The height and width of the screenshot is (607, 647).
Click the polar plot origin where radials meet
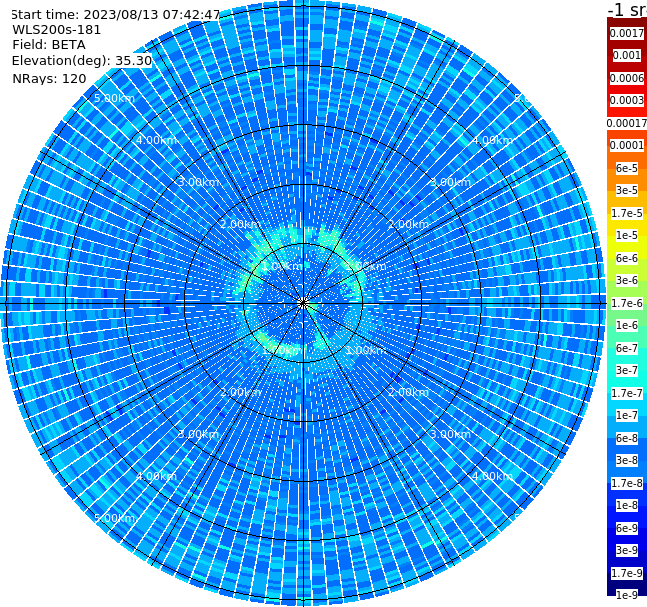coord(303,303)
